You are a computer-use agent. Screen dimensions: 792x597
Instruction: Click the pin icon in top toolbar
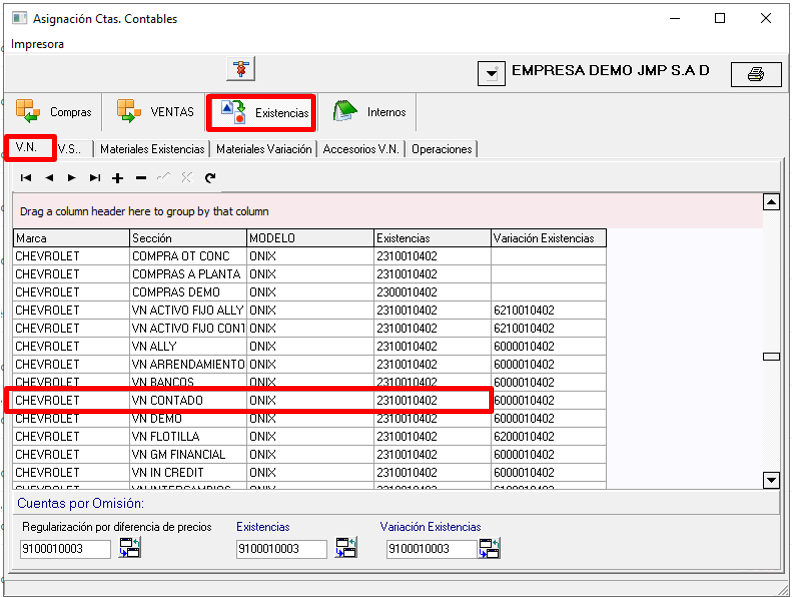[241, 69]
